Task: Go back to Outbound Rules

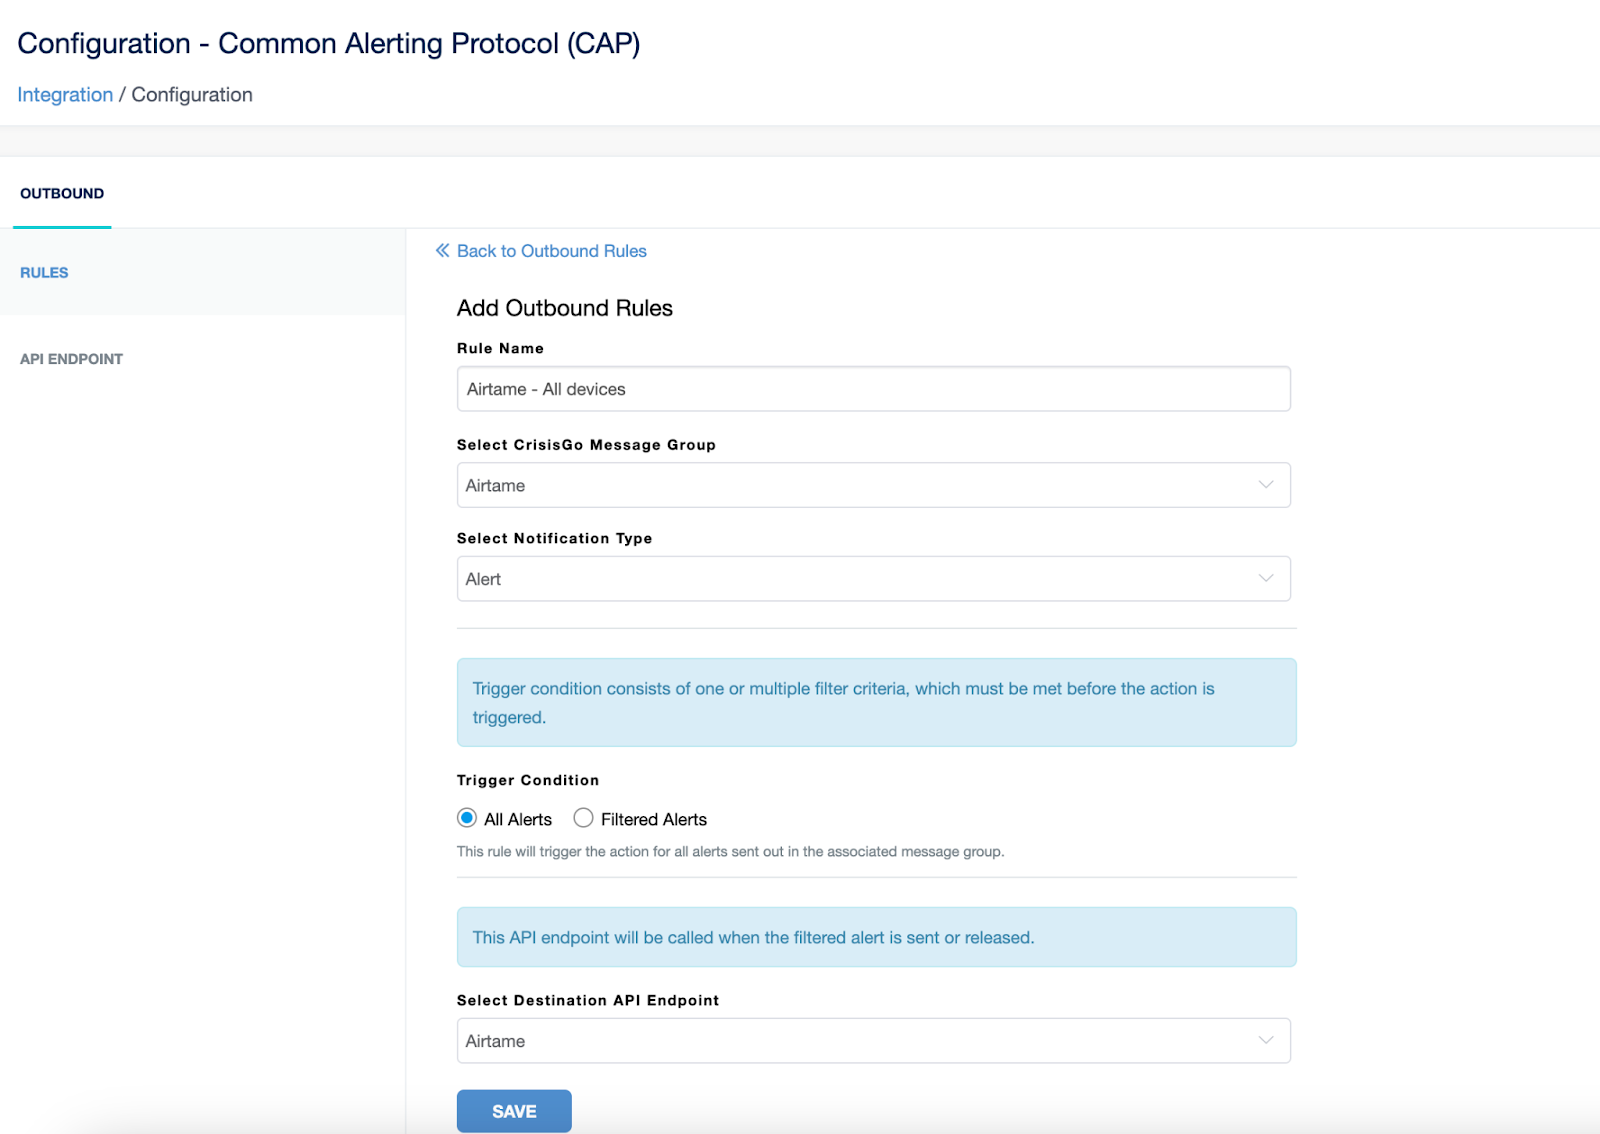Action: coord(551,251)
